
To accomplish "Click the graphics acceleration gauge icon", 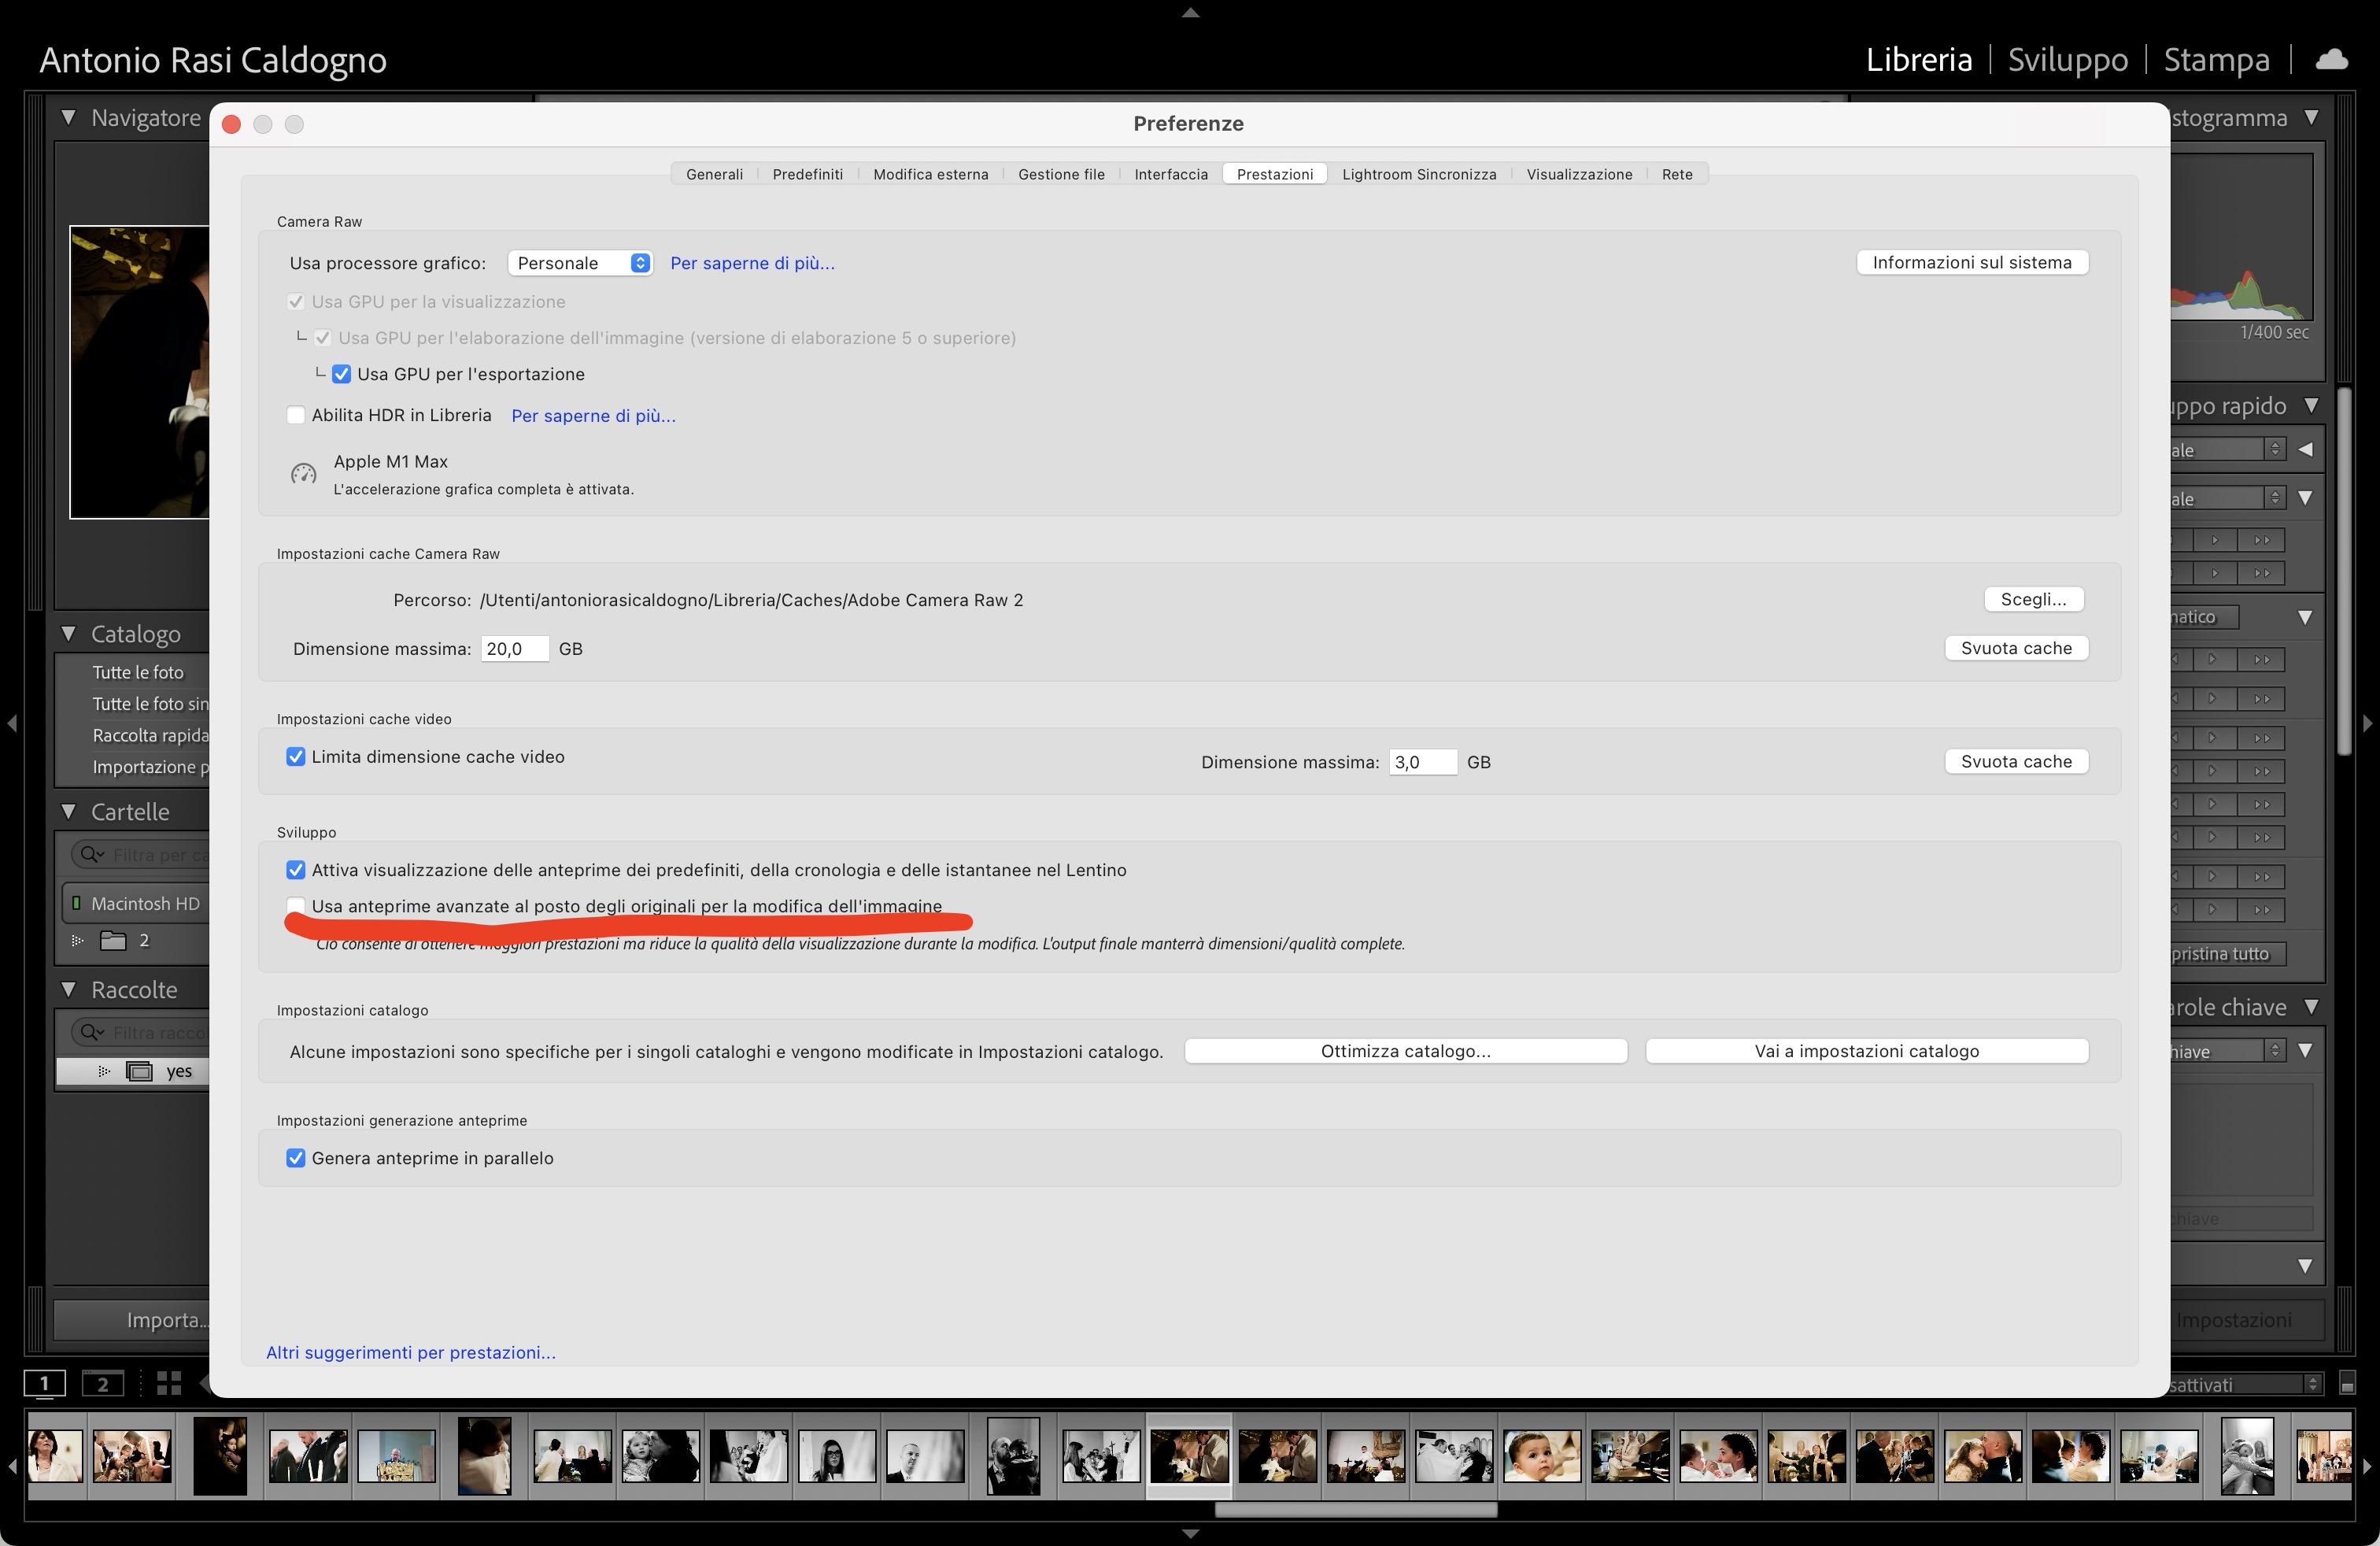I will coord(303,474).
